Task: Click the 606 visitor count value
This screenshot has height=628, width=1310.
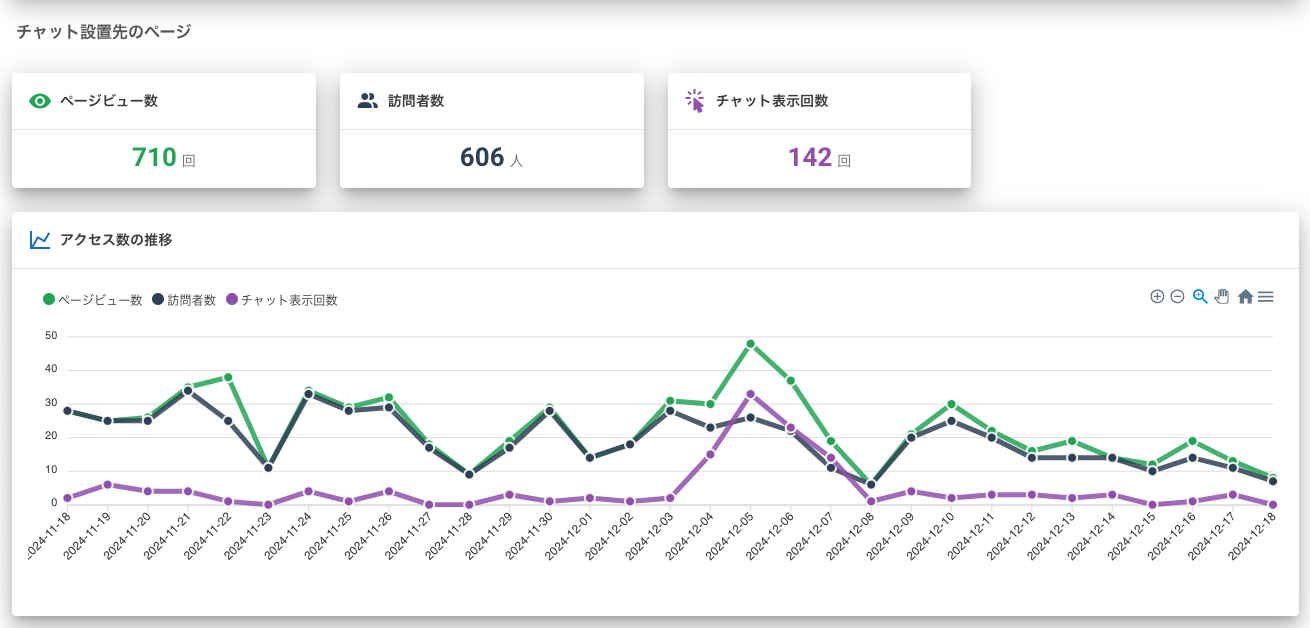Action: (x=482, y=158)
